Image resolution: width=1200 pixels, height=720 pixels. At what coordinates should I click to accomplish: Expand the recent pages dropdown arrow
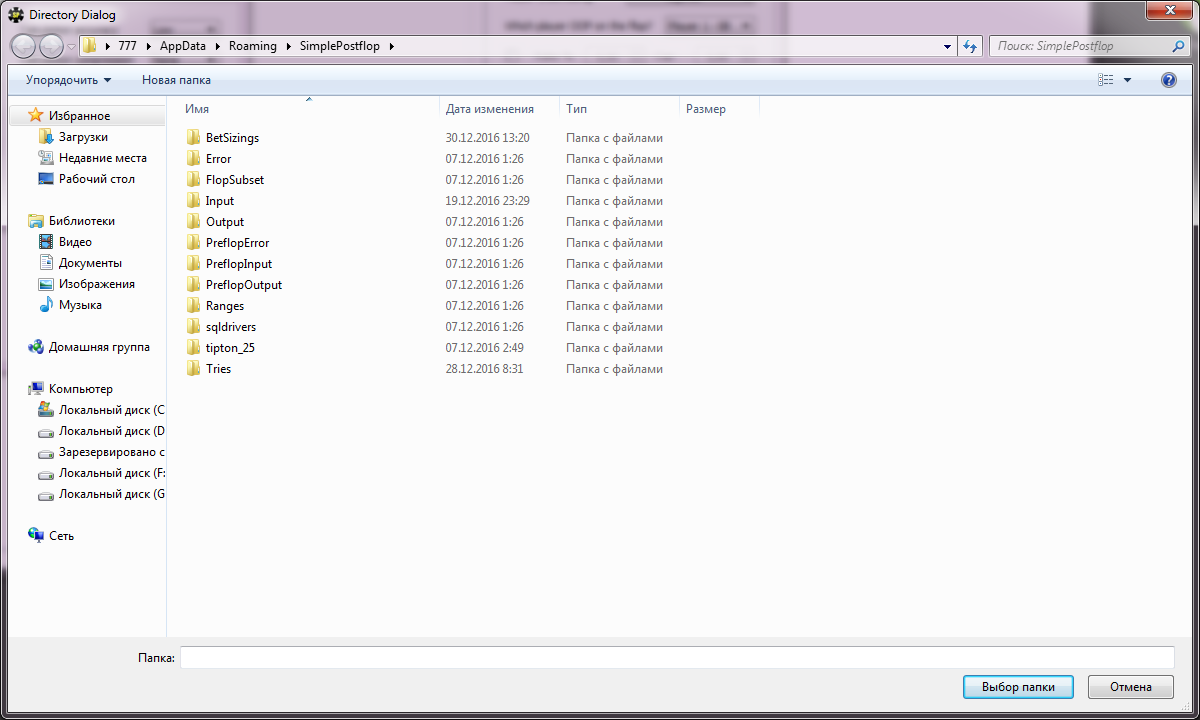coord(72,46)
